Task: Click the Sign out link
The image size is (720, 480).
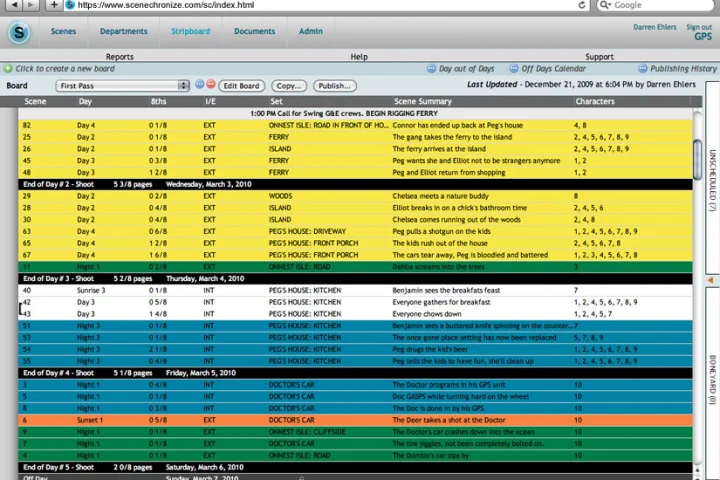Action: pos(699,27)
